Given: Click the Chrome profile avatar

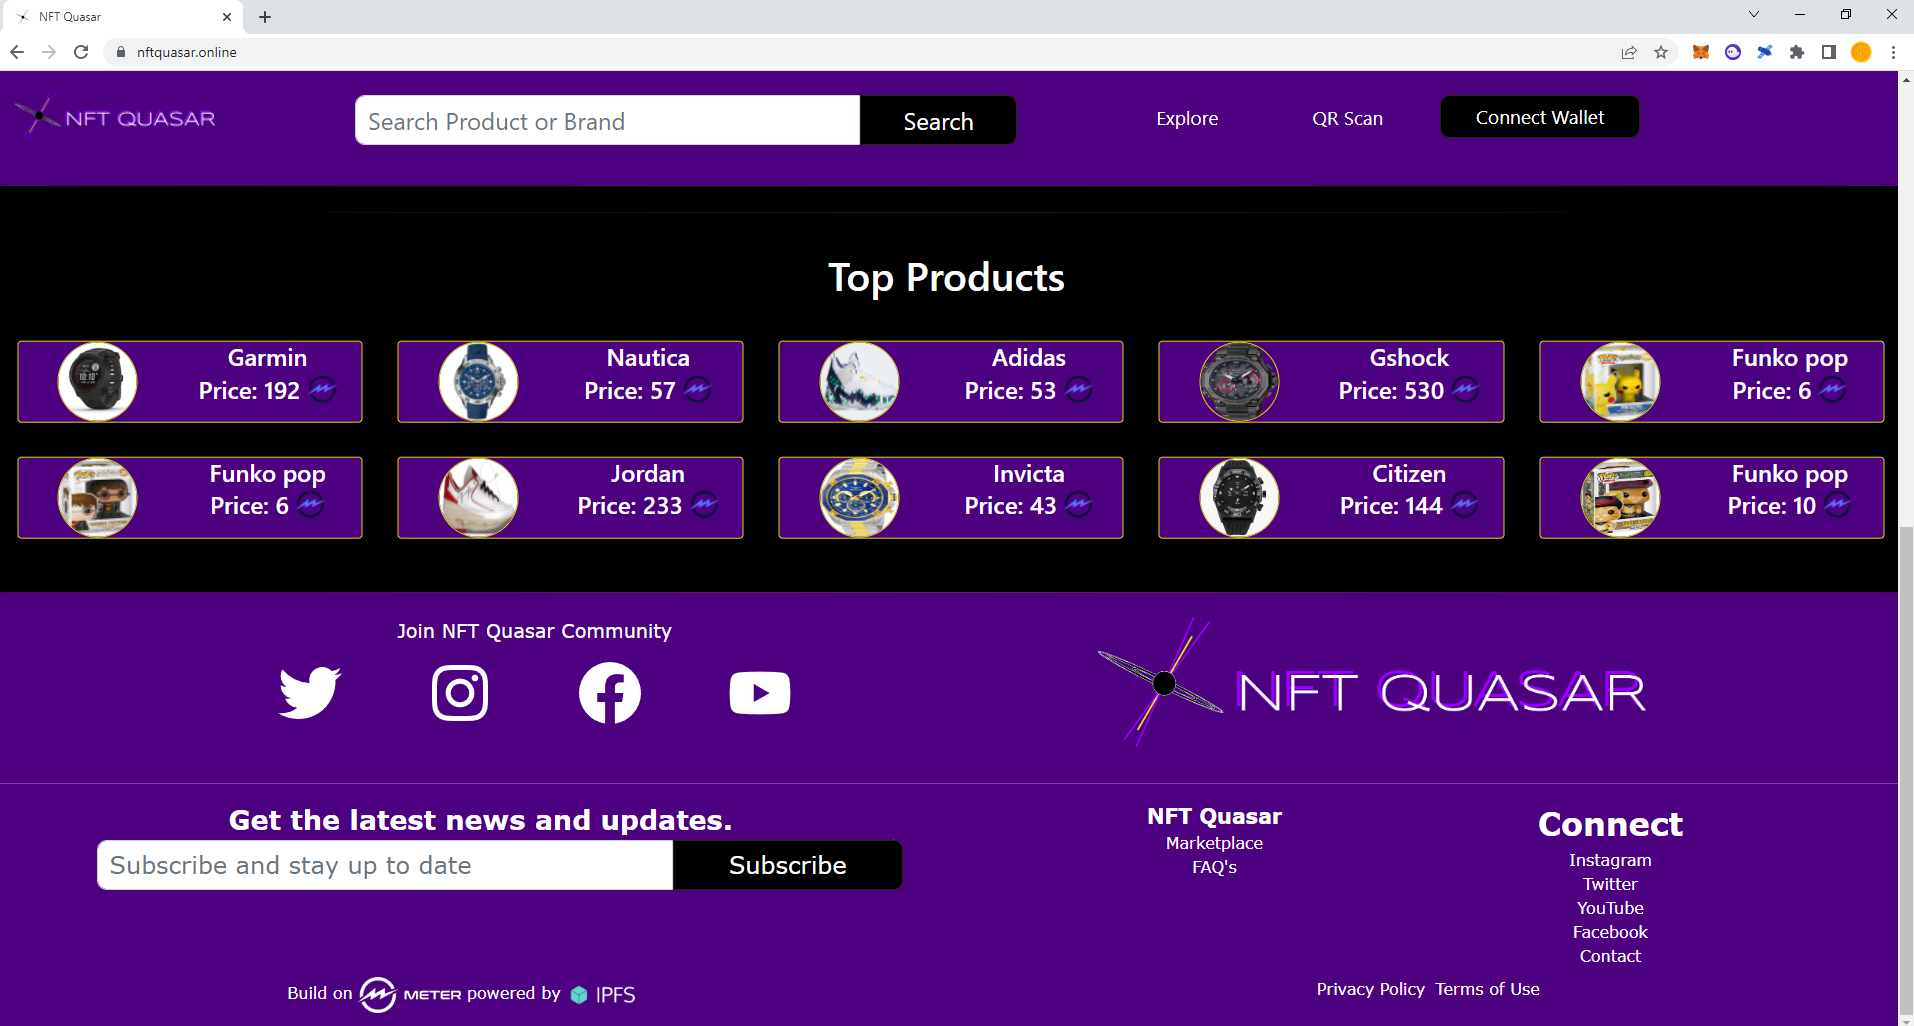Looking at the screenshot, I should pos(1861,52).
